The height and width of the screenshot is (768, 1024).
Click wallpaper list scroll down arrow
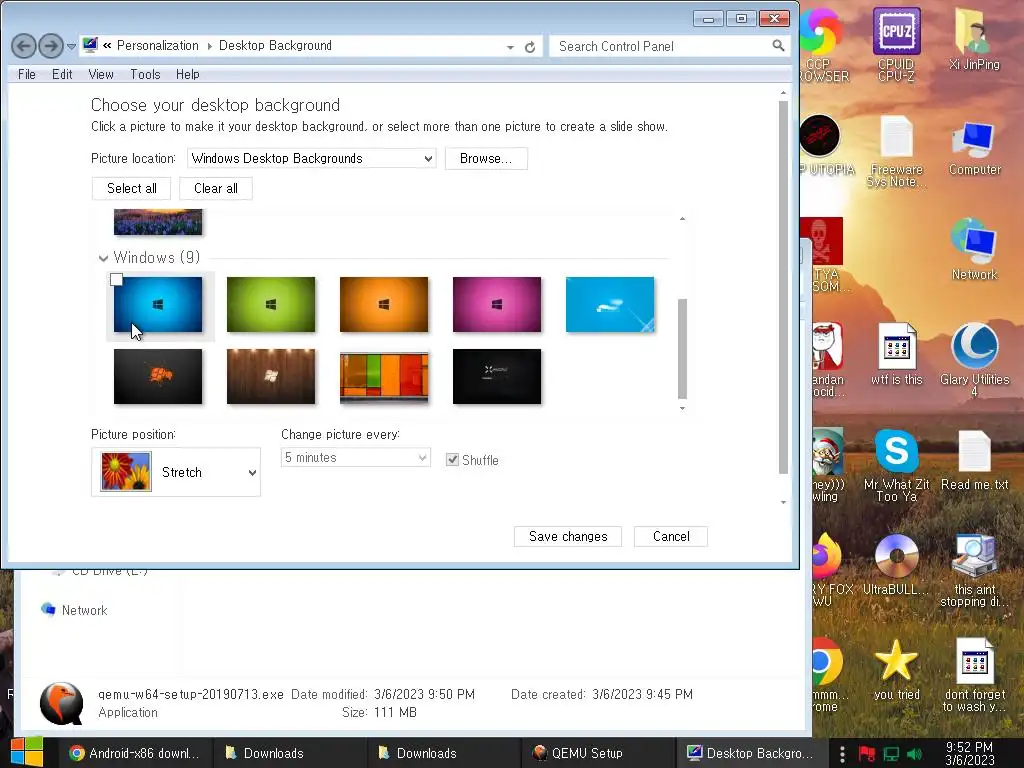(682, 409)
